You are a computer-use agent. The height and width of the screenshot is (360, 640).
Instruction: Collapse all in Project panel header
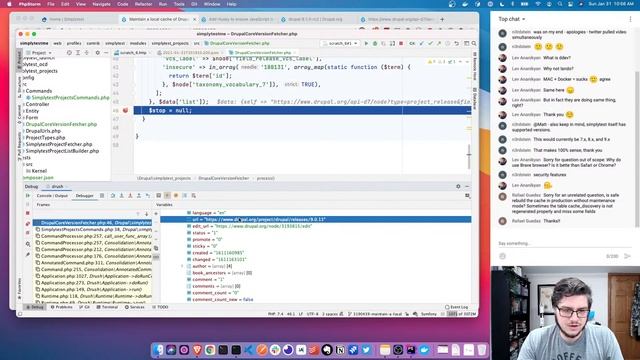coord(87,53)
